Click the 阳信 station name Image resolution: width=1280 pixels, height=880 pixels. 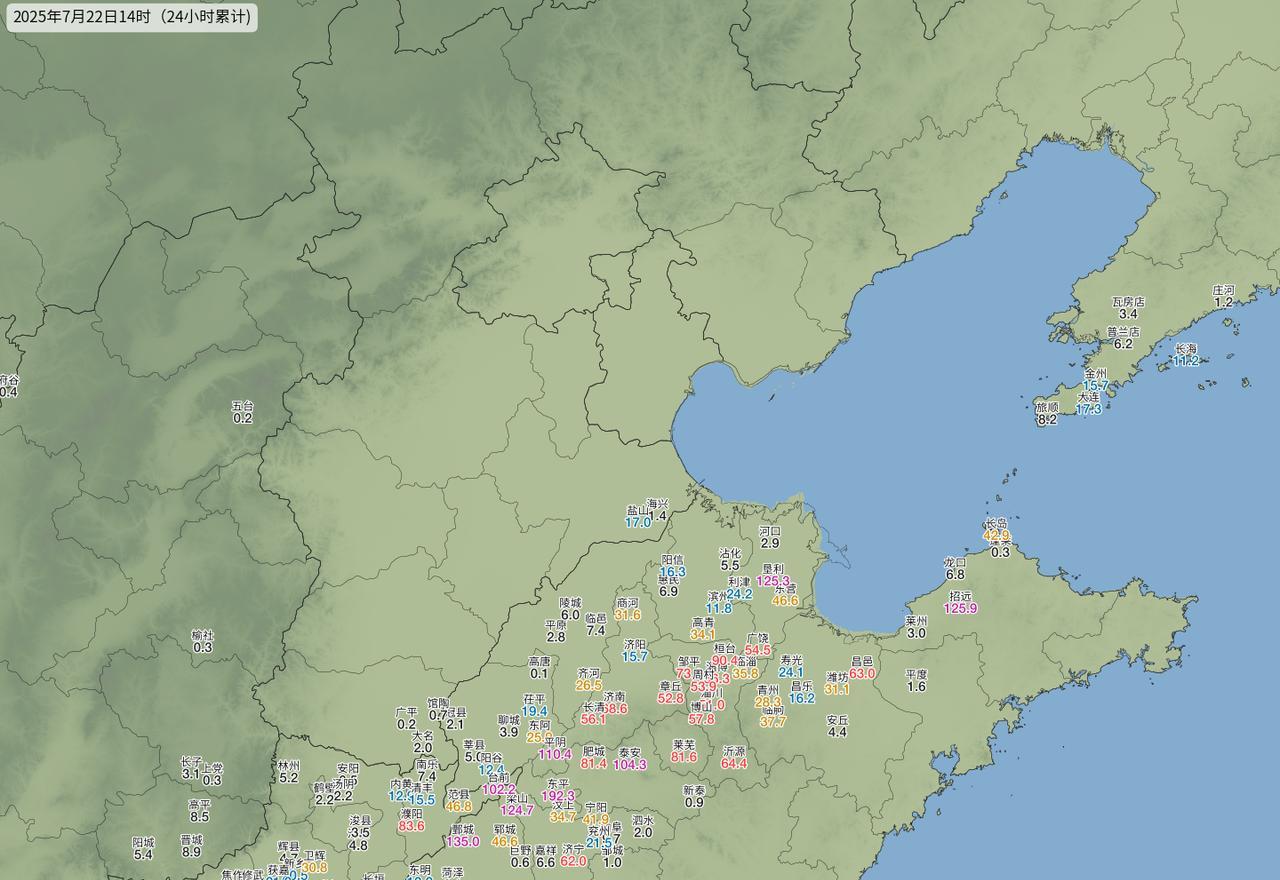(672, 560)
